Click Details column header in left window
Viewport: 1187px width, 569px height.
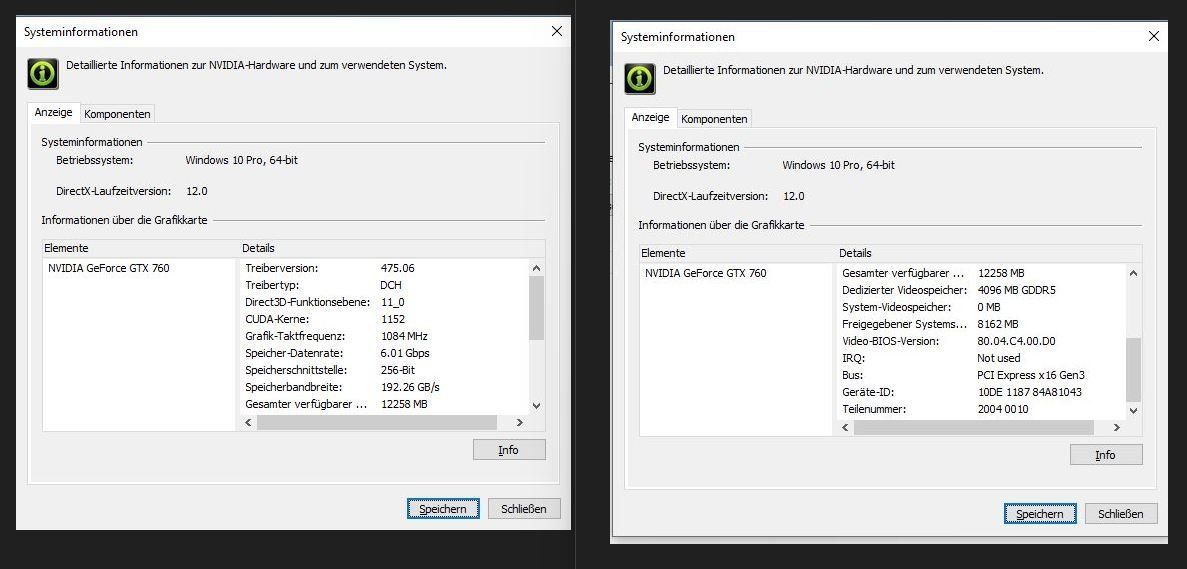[x=391, y=248]
